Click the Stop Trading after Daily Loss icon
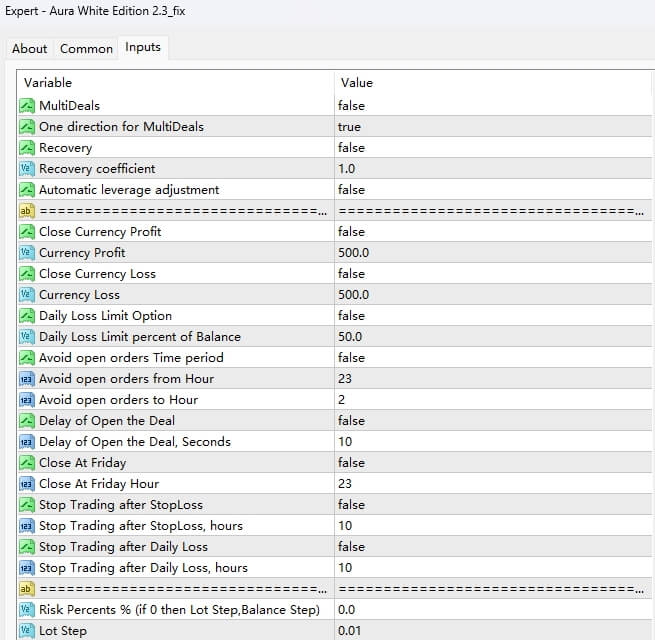Image resolution: width=655 pixels, height=640 pixels. point(27,546)
